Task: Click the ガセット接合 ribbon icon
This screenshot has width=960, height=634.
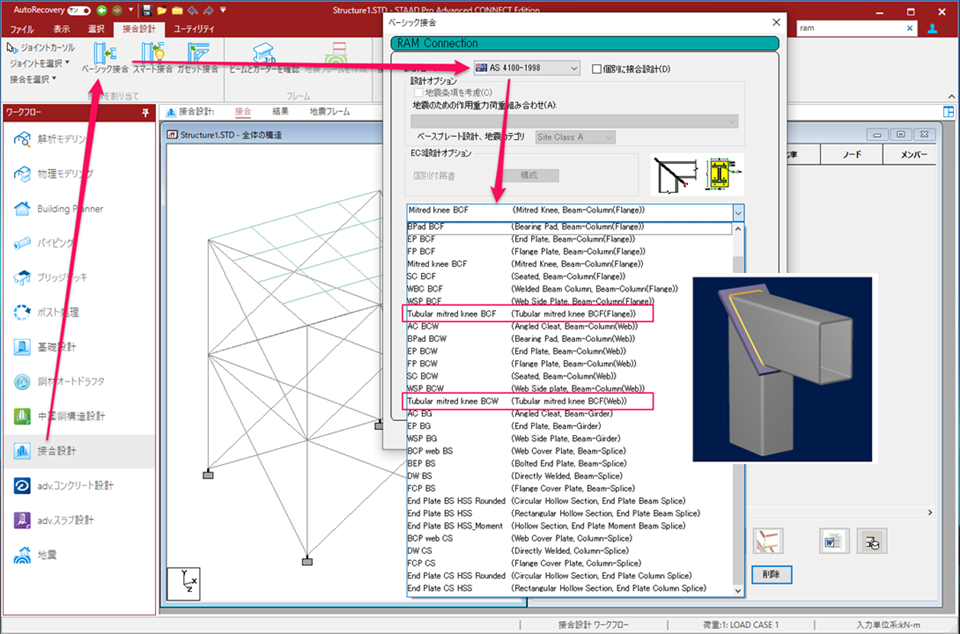Action: [198, 53]
